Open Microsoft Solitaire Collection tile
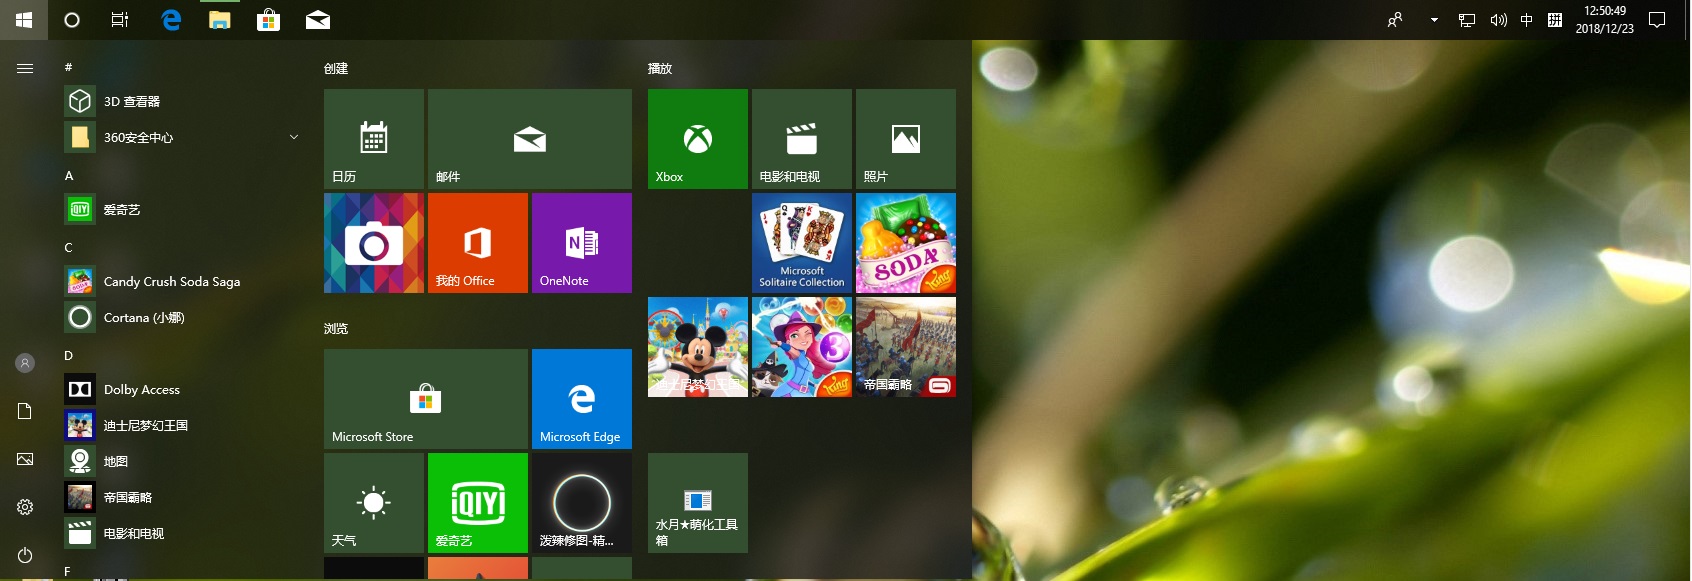The image size is (1692, 581). coord(802,243)
